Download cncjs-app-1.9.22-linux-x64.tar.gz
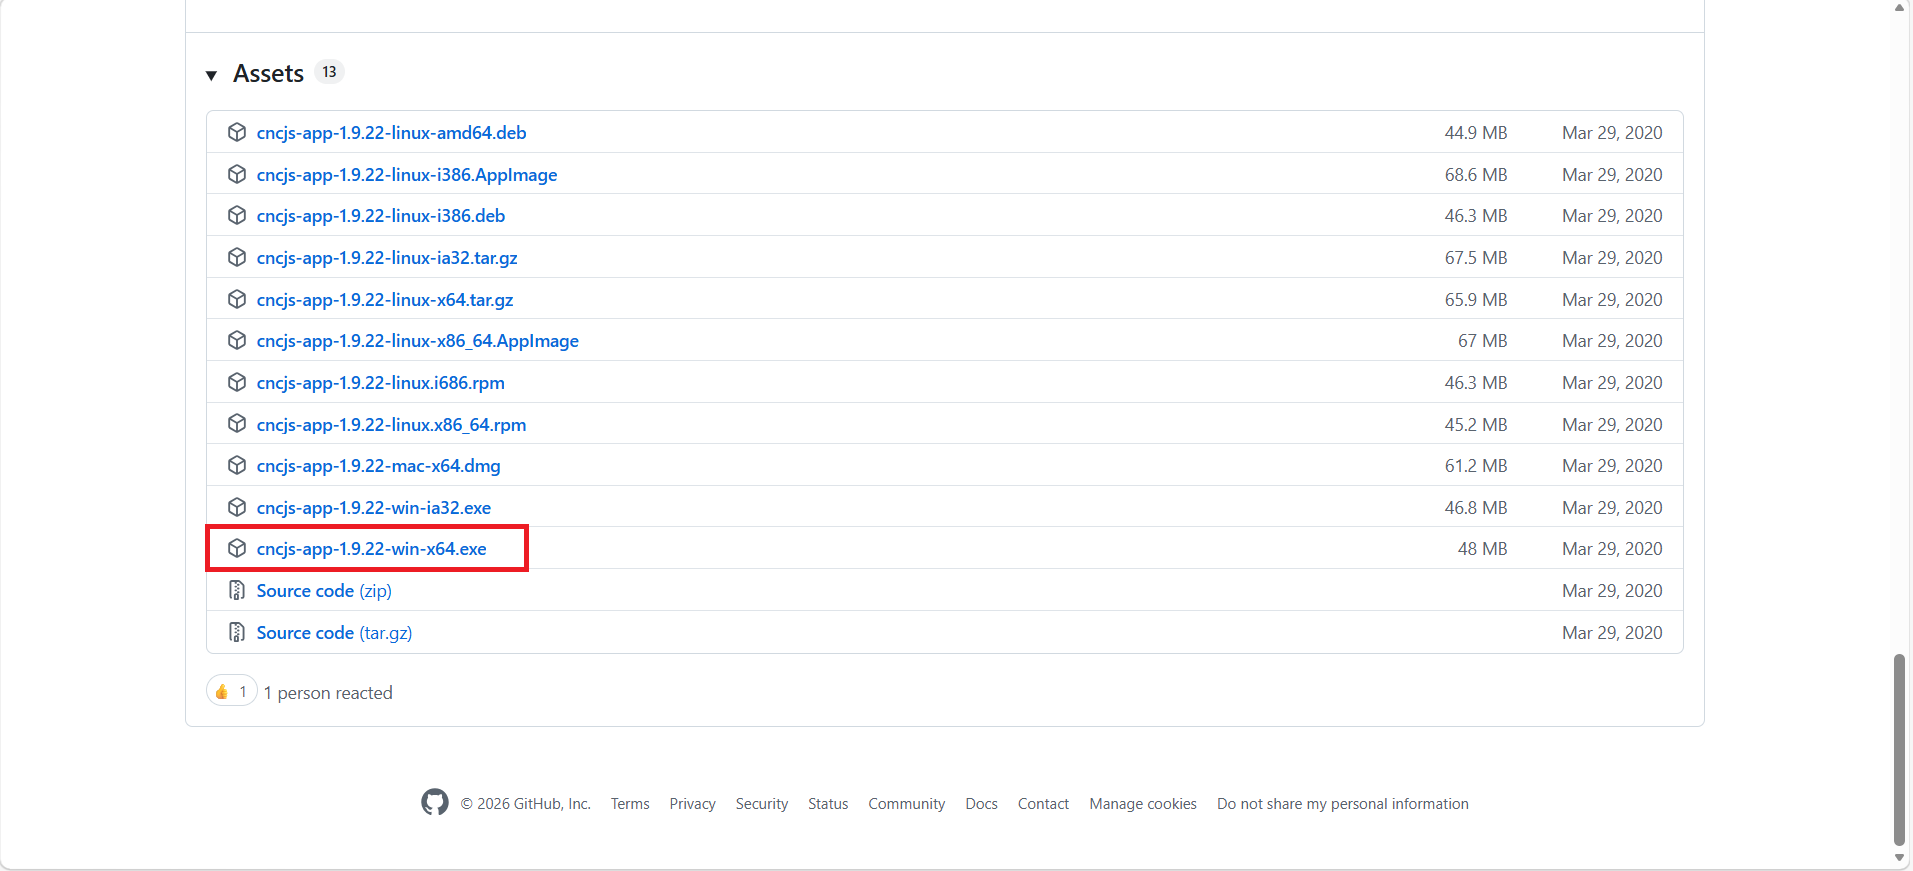 384,300
